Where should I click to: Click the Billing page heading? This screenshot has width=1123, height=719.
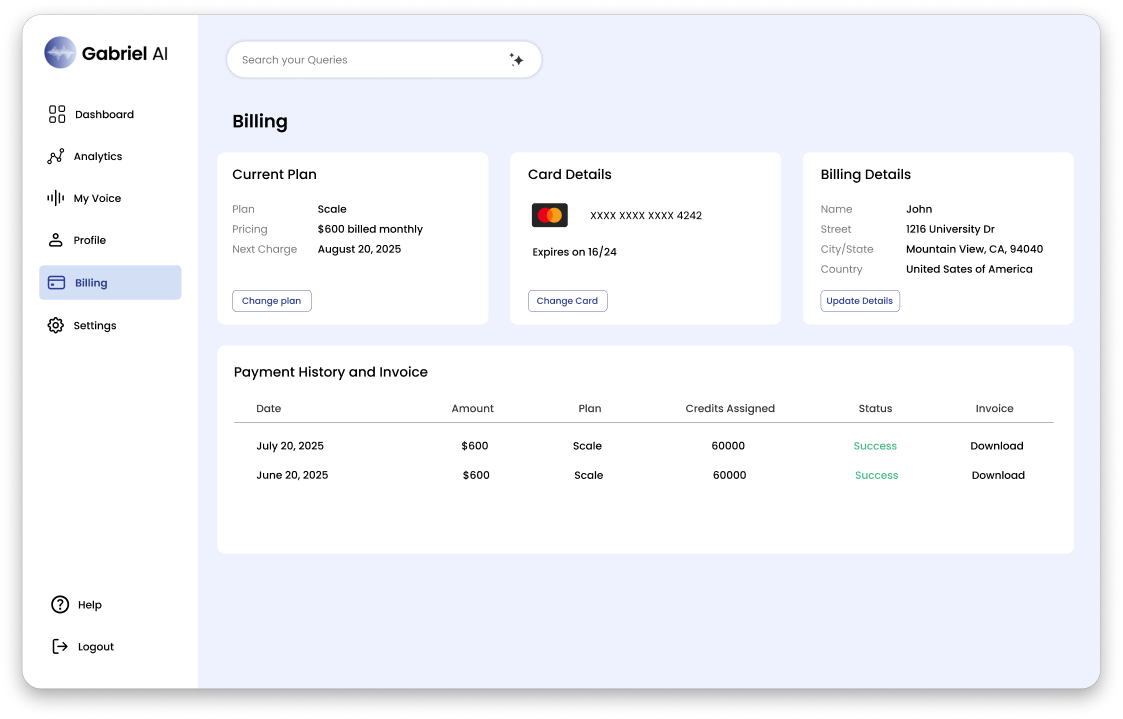259,121
